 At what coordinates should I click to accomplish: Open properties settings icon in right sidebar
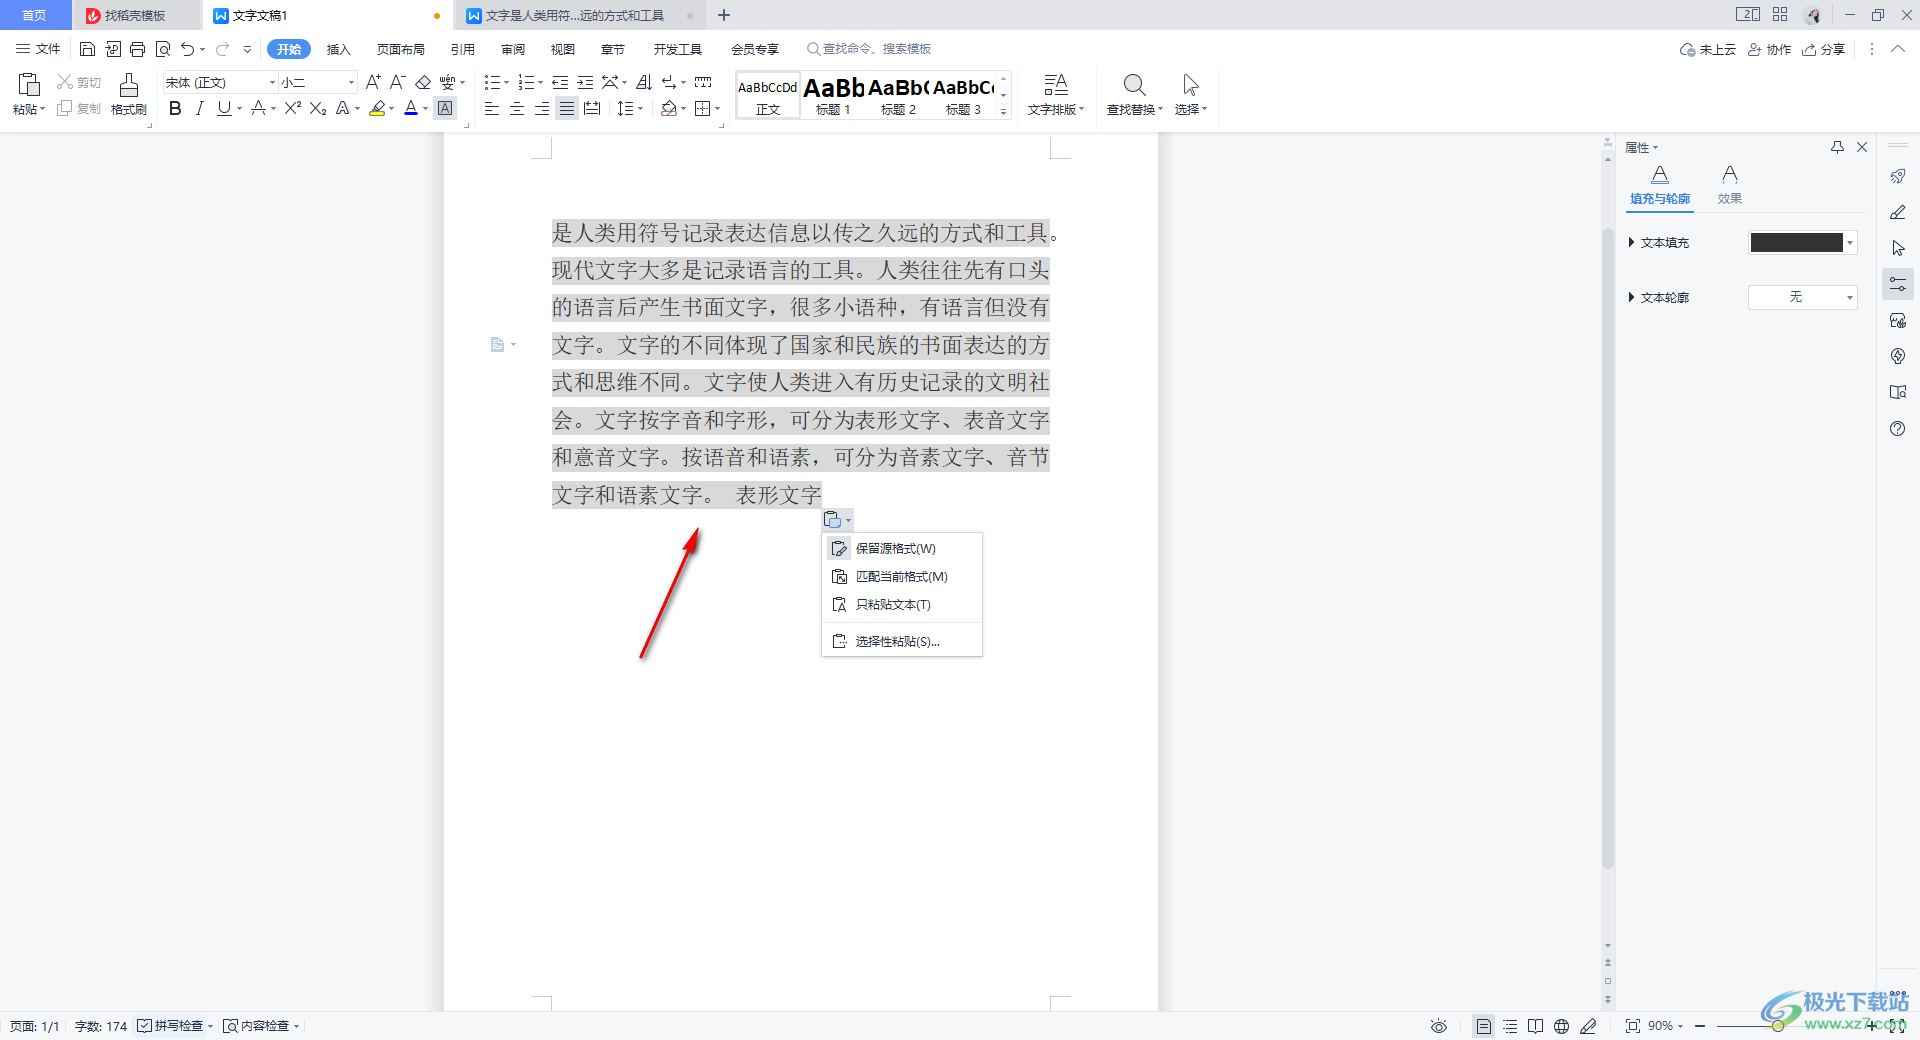1898,284
